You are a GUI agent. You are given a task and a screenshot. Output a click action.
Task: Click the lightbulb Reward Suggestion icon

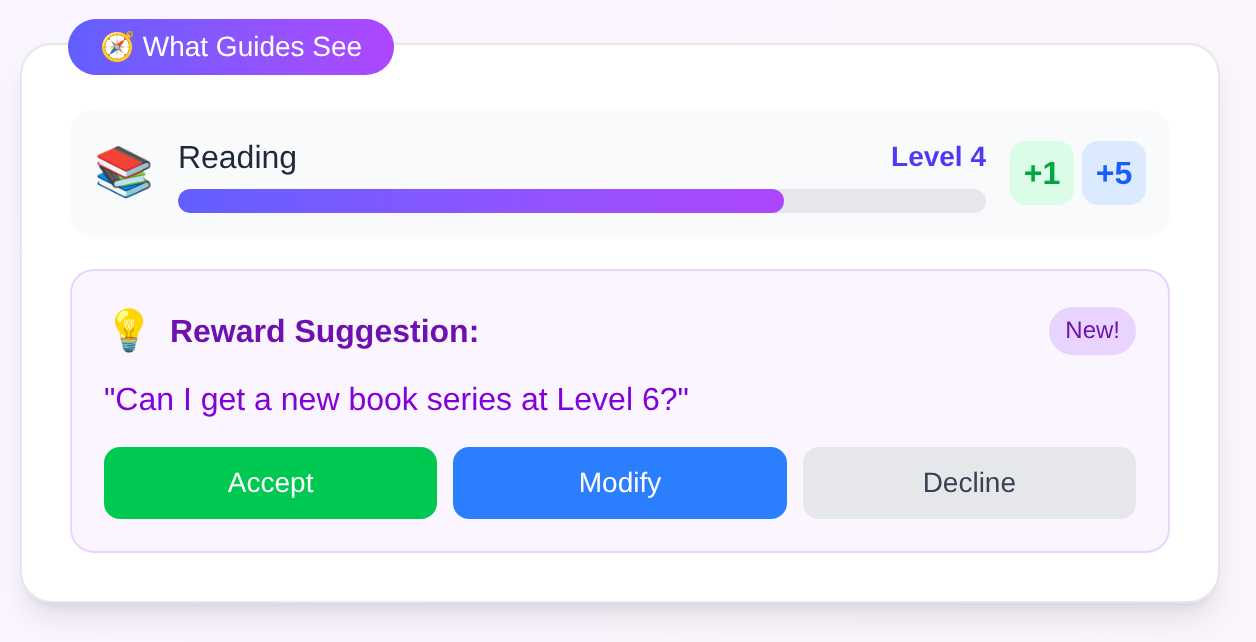tap(128, 330)
